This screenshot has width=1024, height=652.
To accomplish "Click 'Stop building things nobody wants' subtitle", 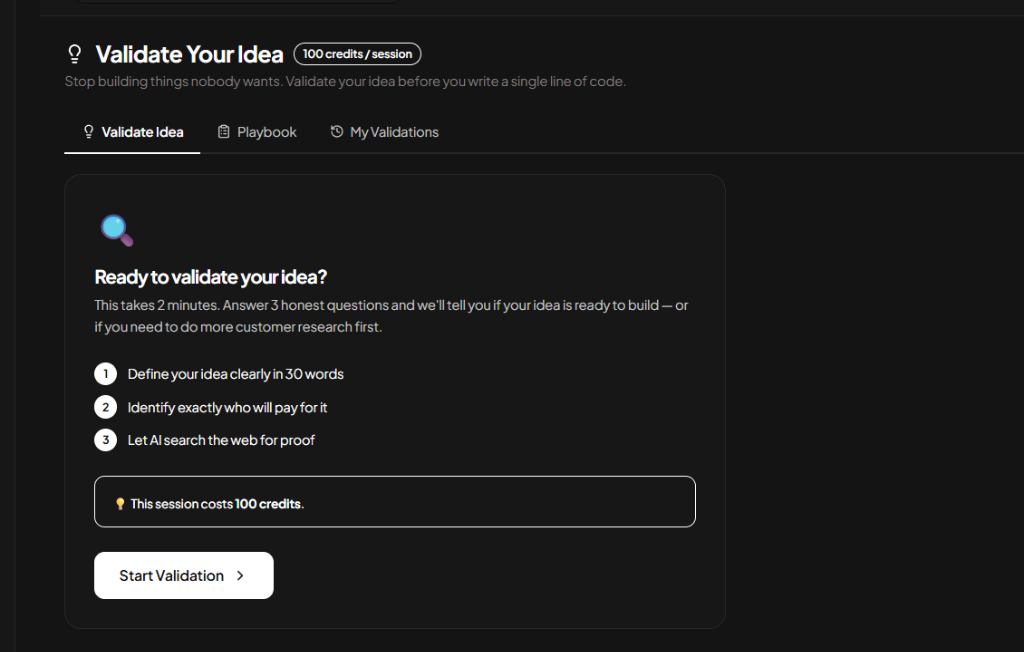I will [345, 82].
